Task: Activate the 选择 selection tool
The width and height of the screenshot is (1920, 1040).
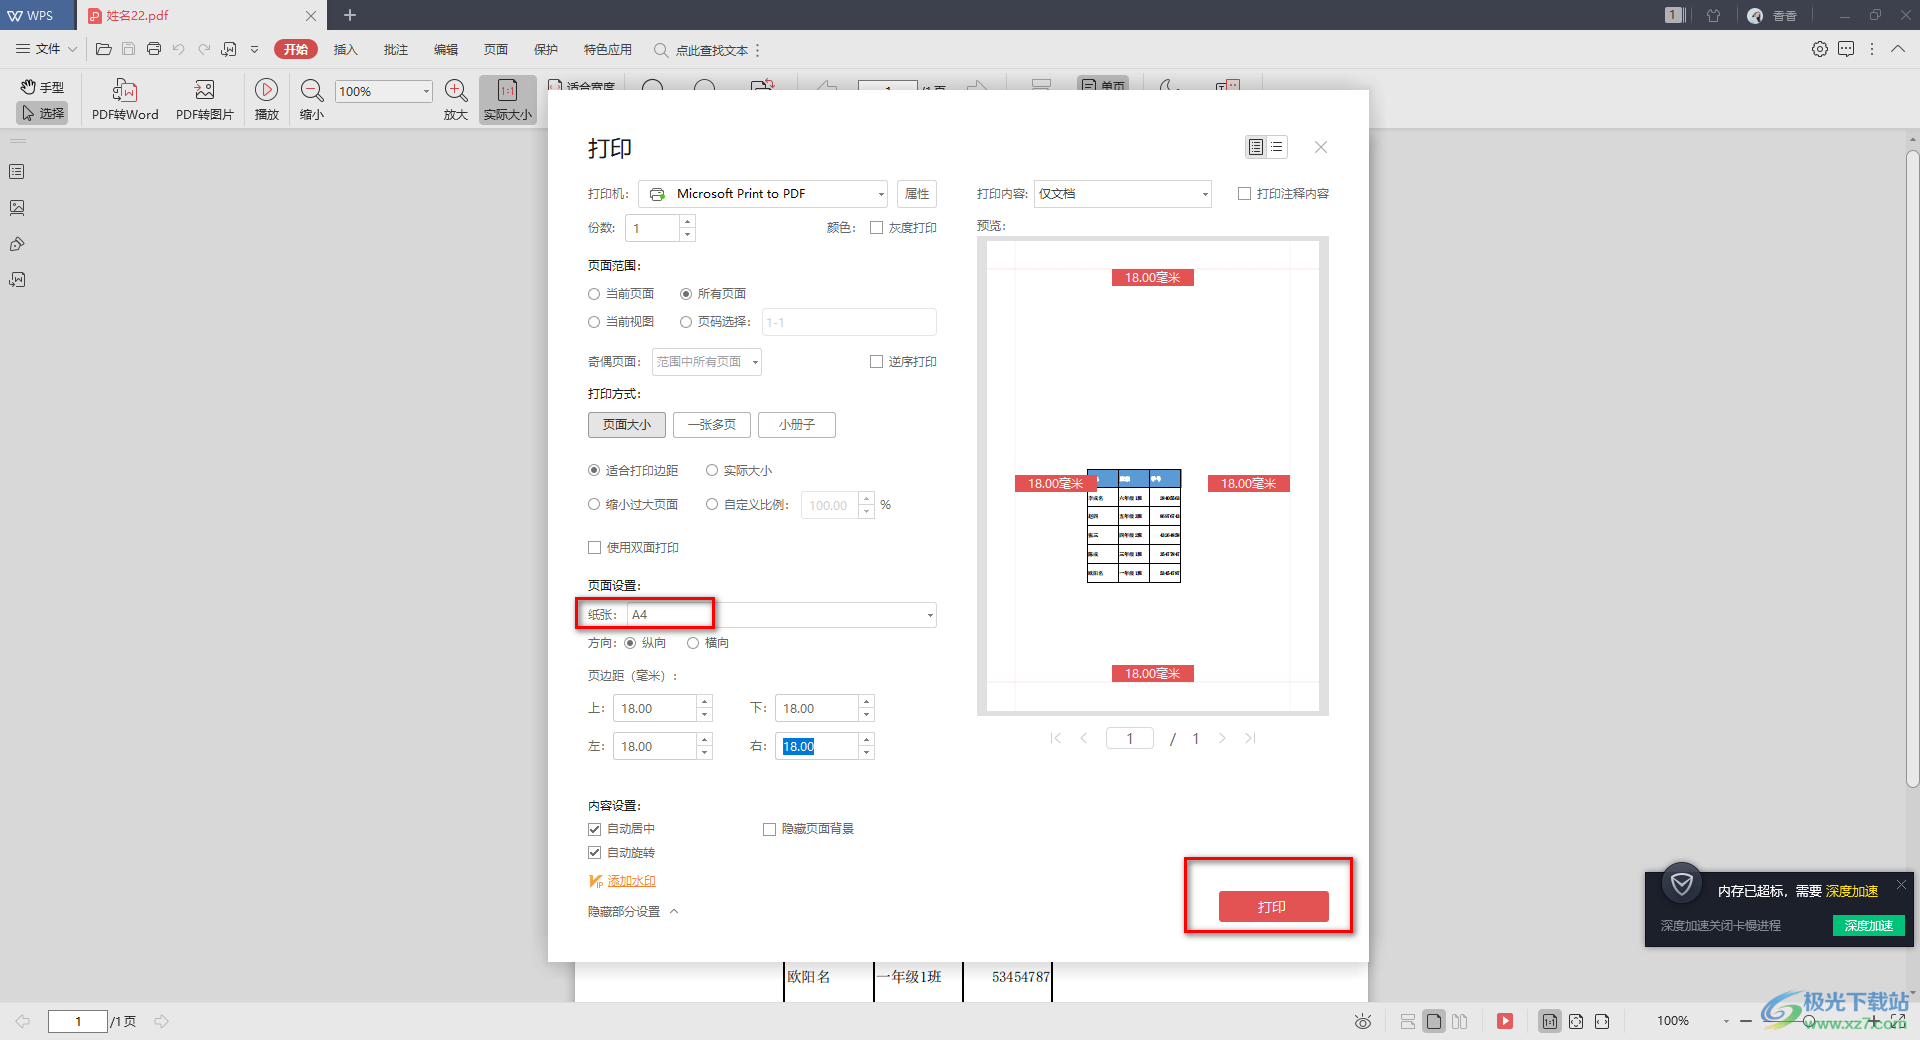Action: (x=42, y=113)
